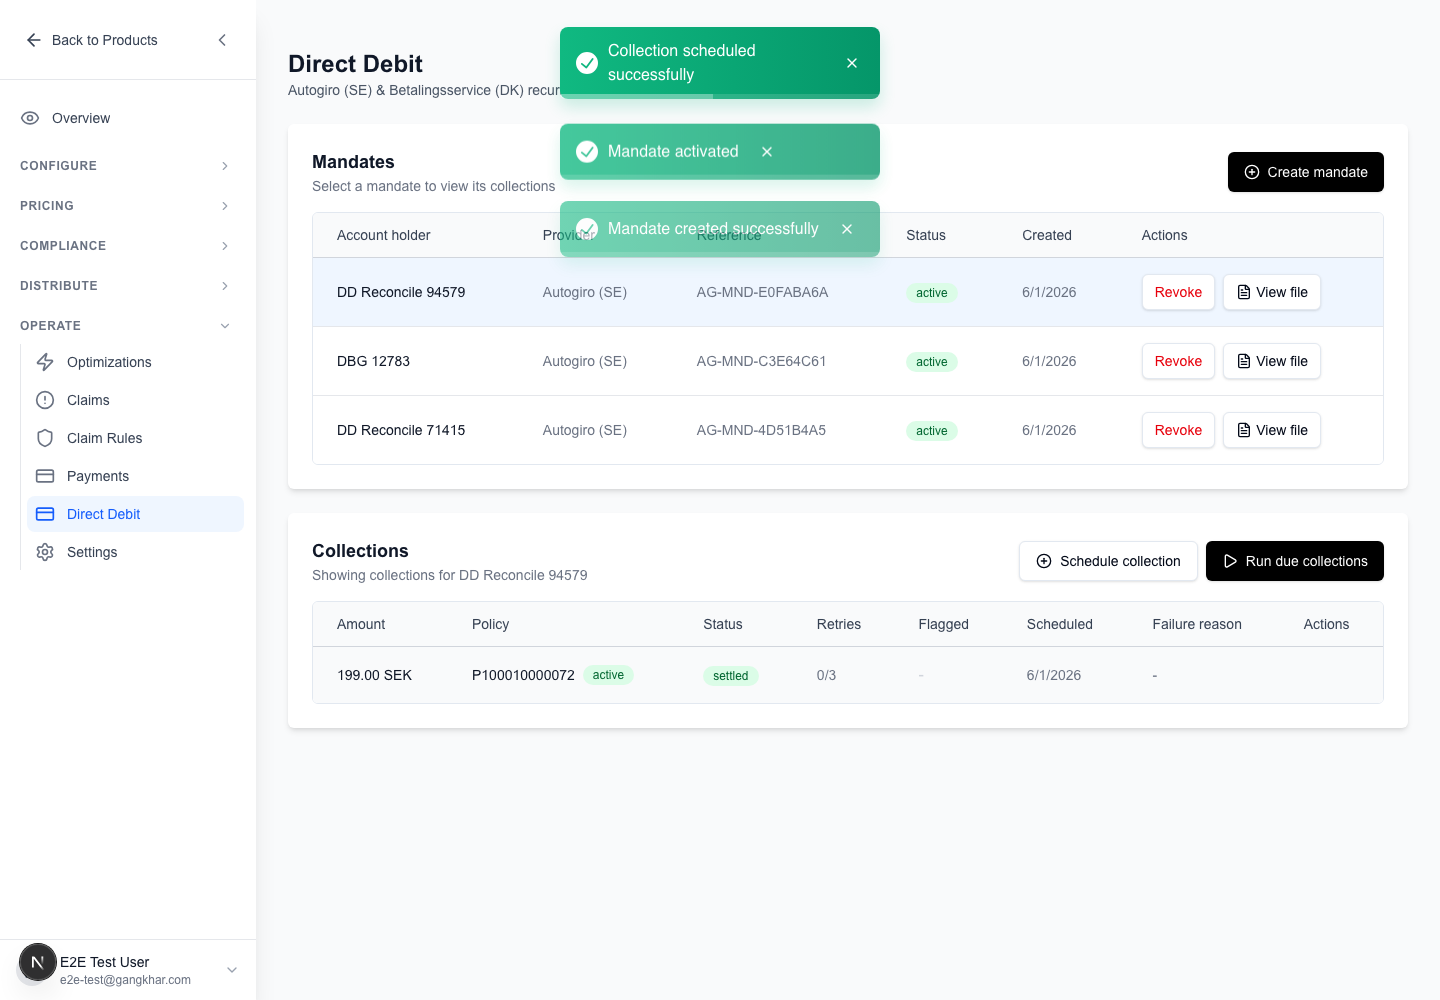Click the Back to Products arrow icon
The height and width of the screenshot is (1000, 1440).
click(x=34, y=40)
